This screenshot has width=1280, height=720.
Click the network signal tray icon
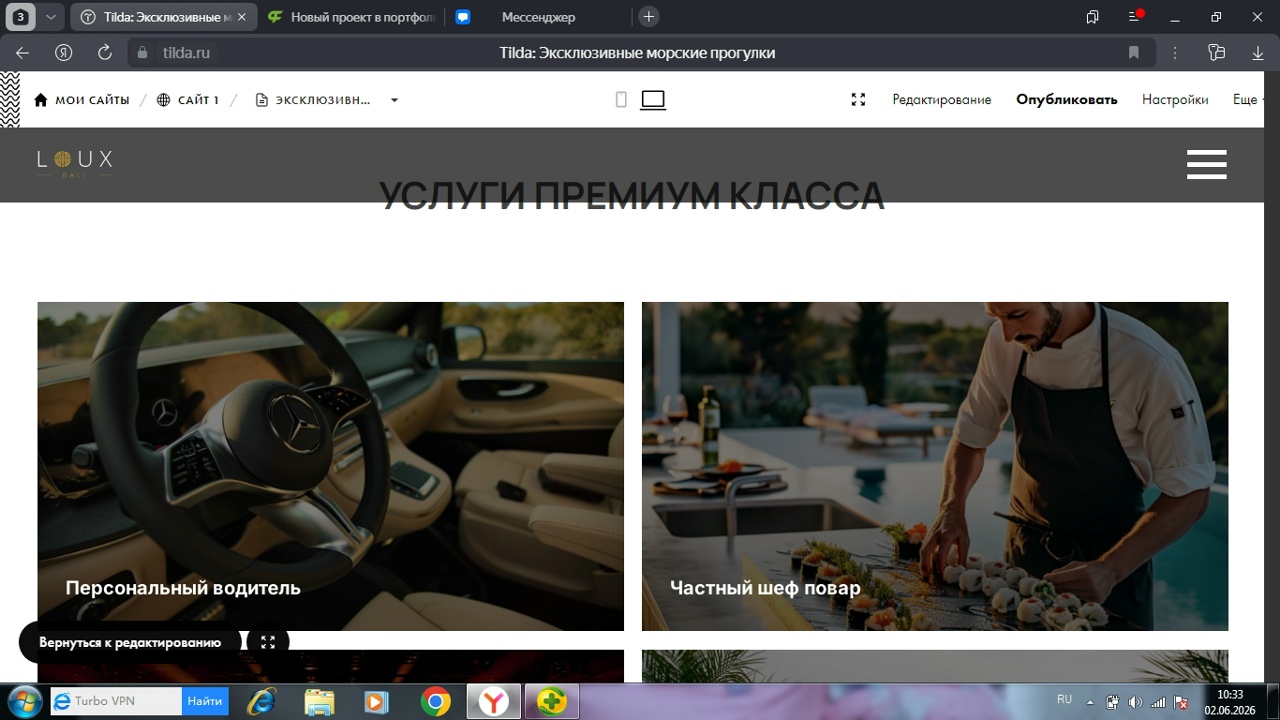[1158, 702]
